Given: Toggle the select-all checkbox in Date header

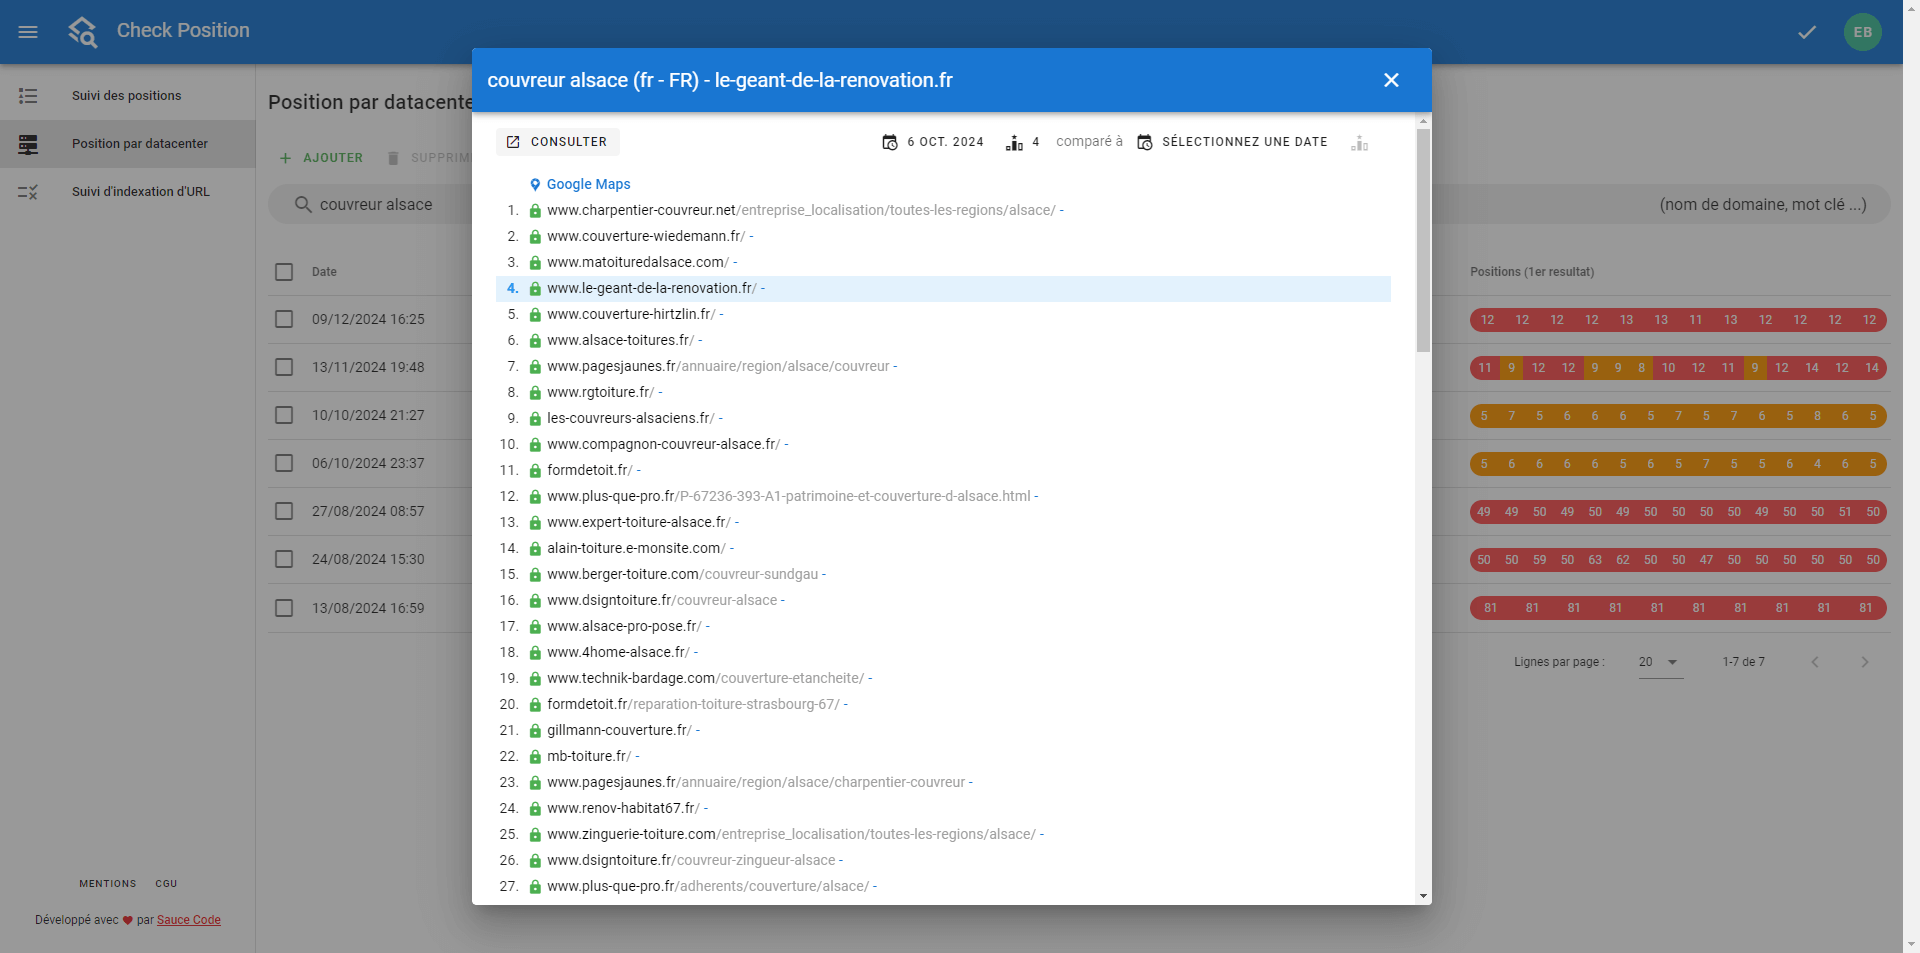Looking at the screenshot, I should pos(284,272).
